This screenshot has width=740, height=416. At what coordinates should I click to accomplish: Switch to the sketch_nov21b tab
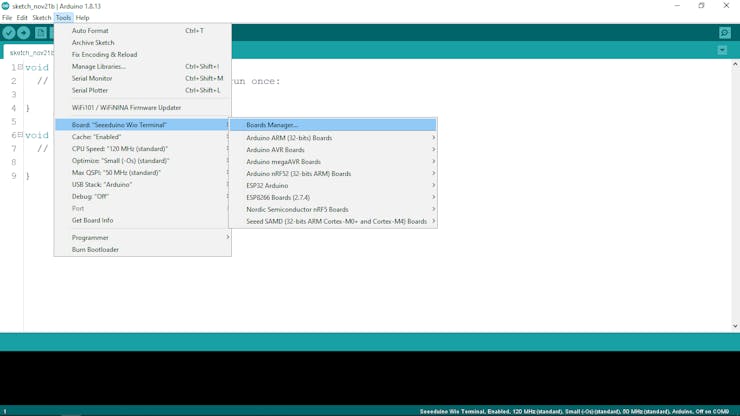click(29, 52)
